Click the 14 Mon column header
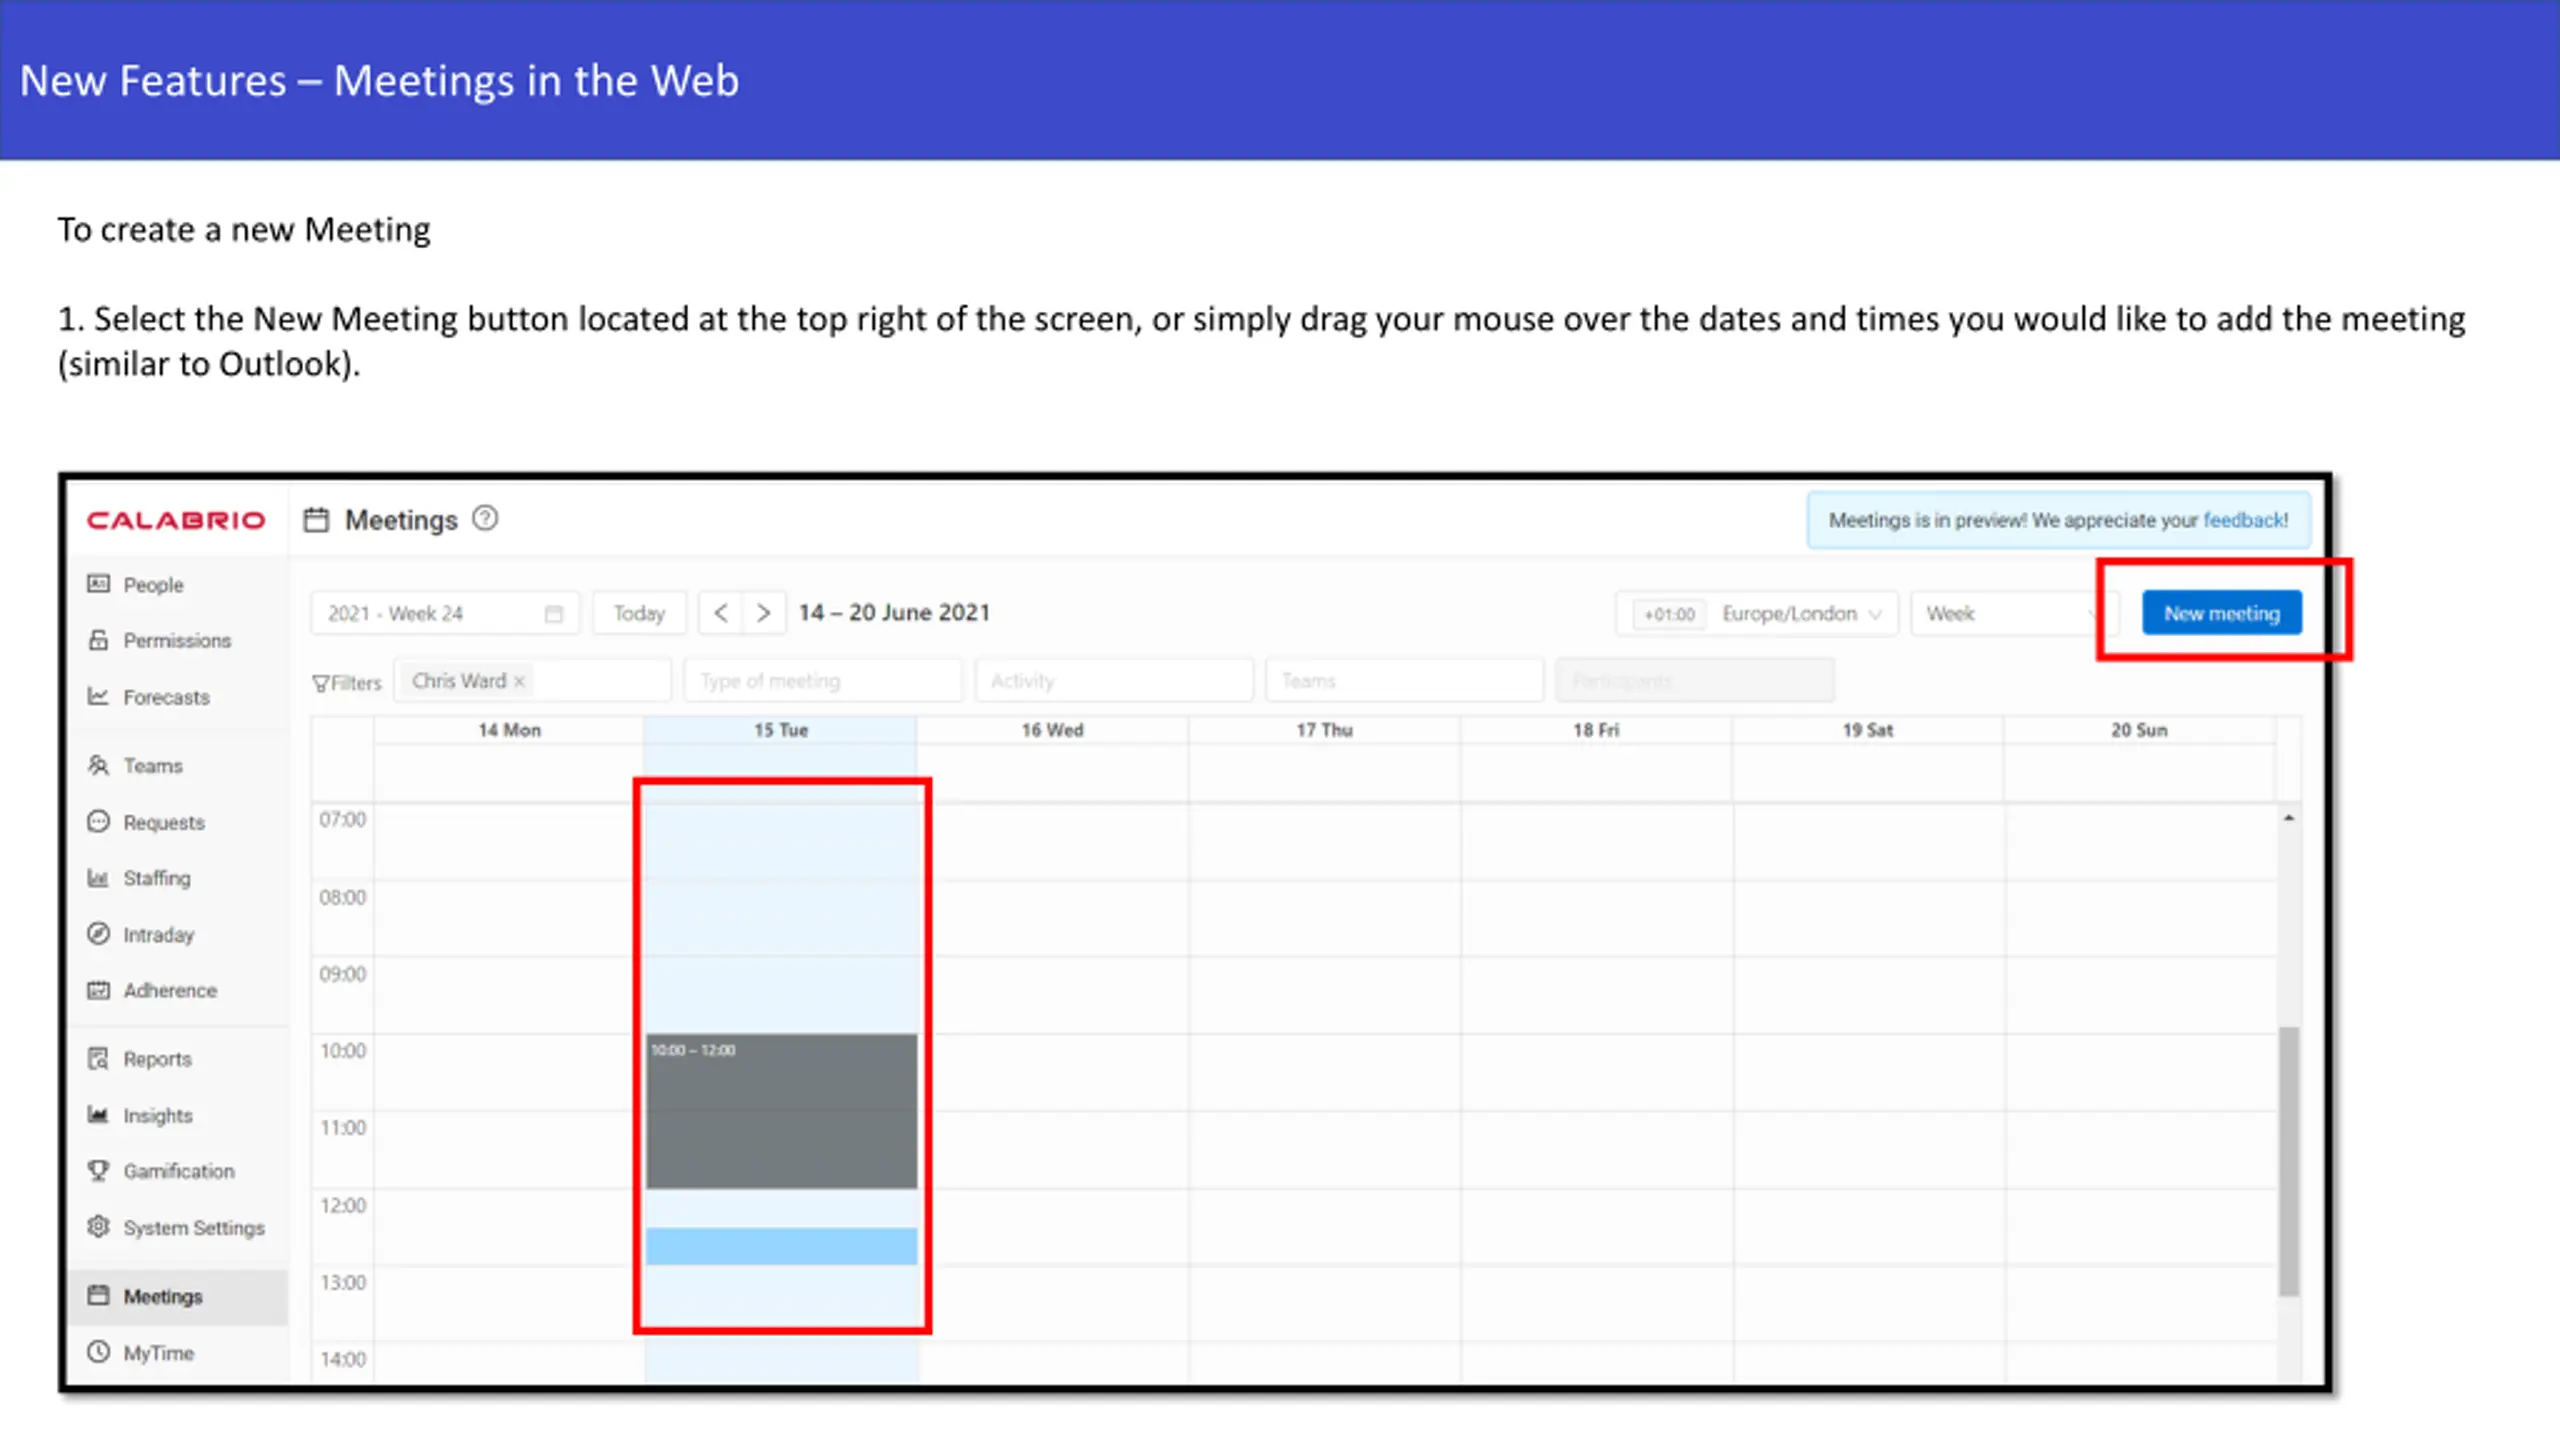This screenshot has height=1440, width=2560. pos(509,730)
